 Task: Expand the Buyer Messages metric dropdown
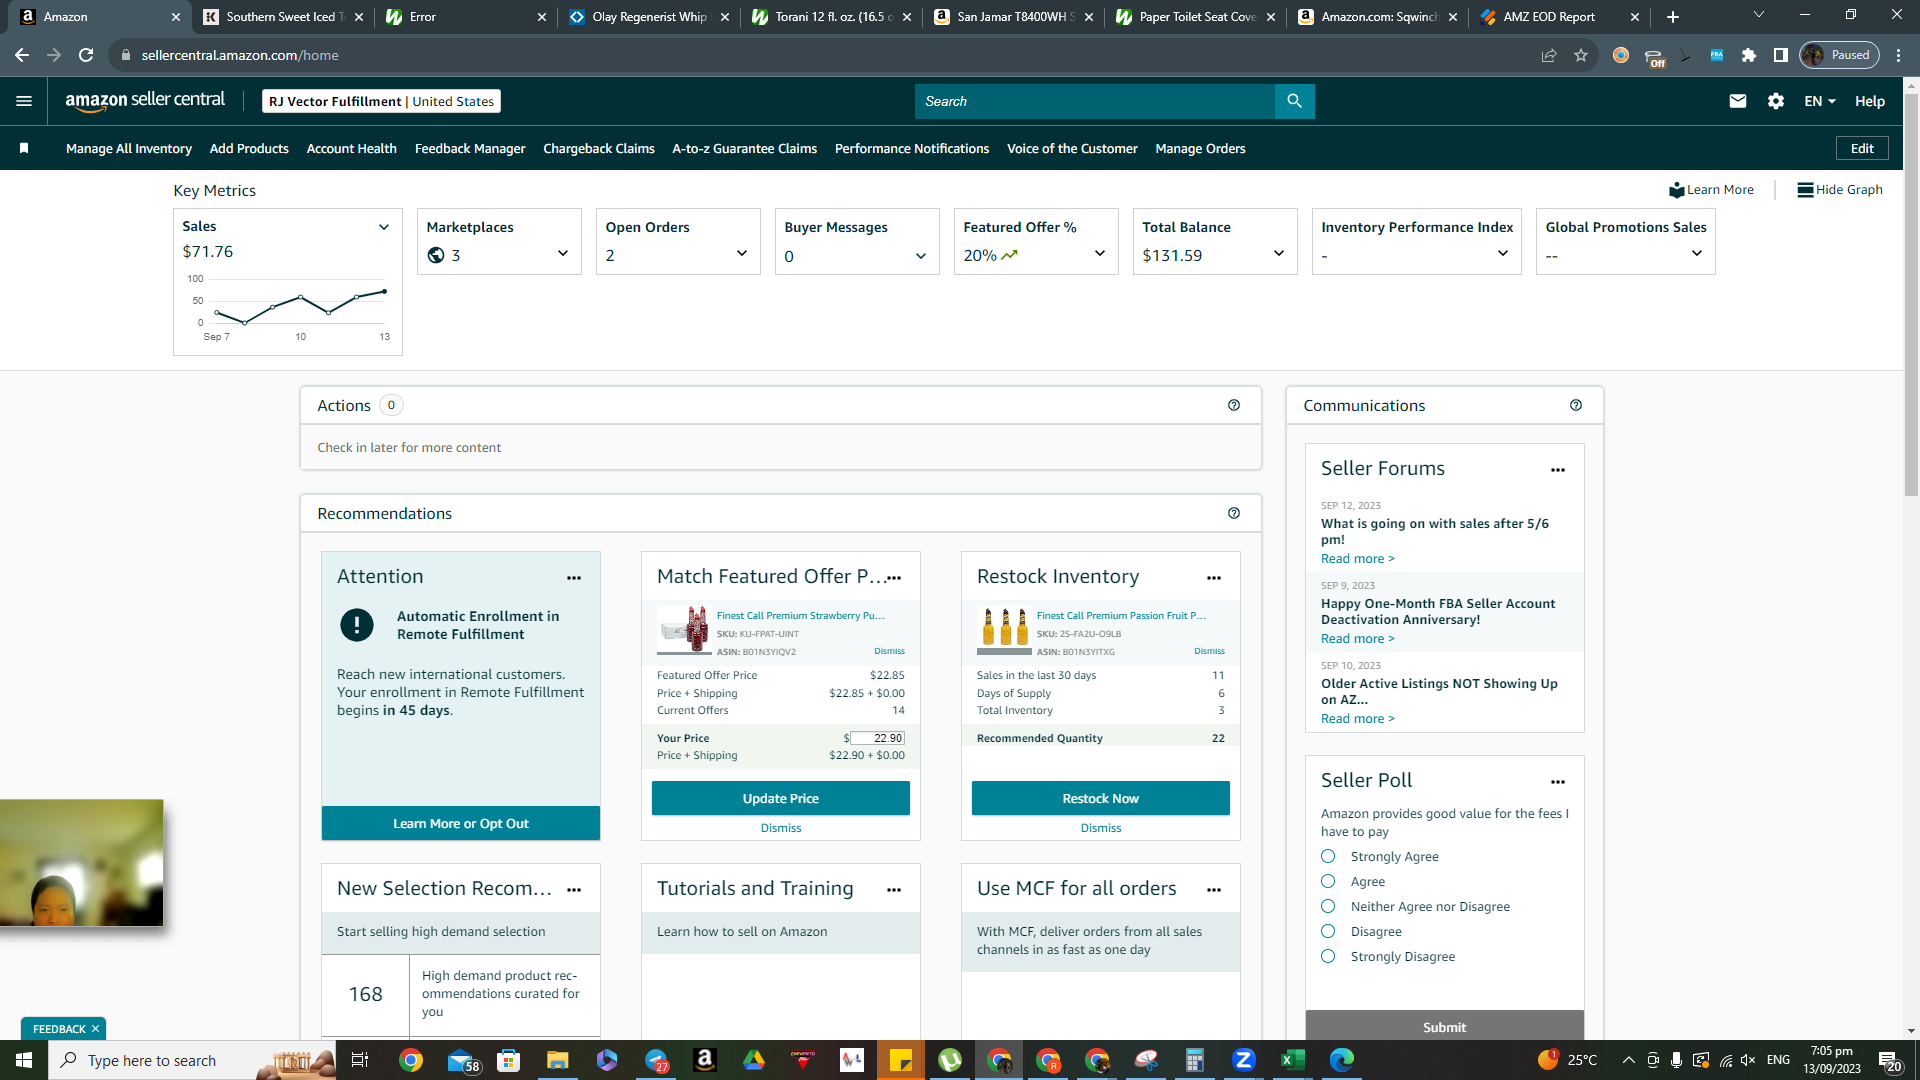(921, 256)
